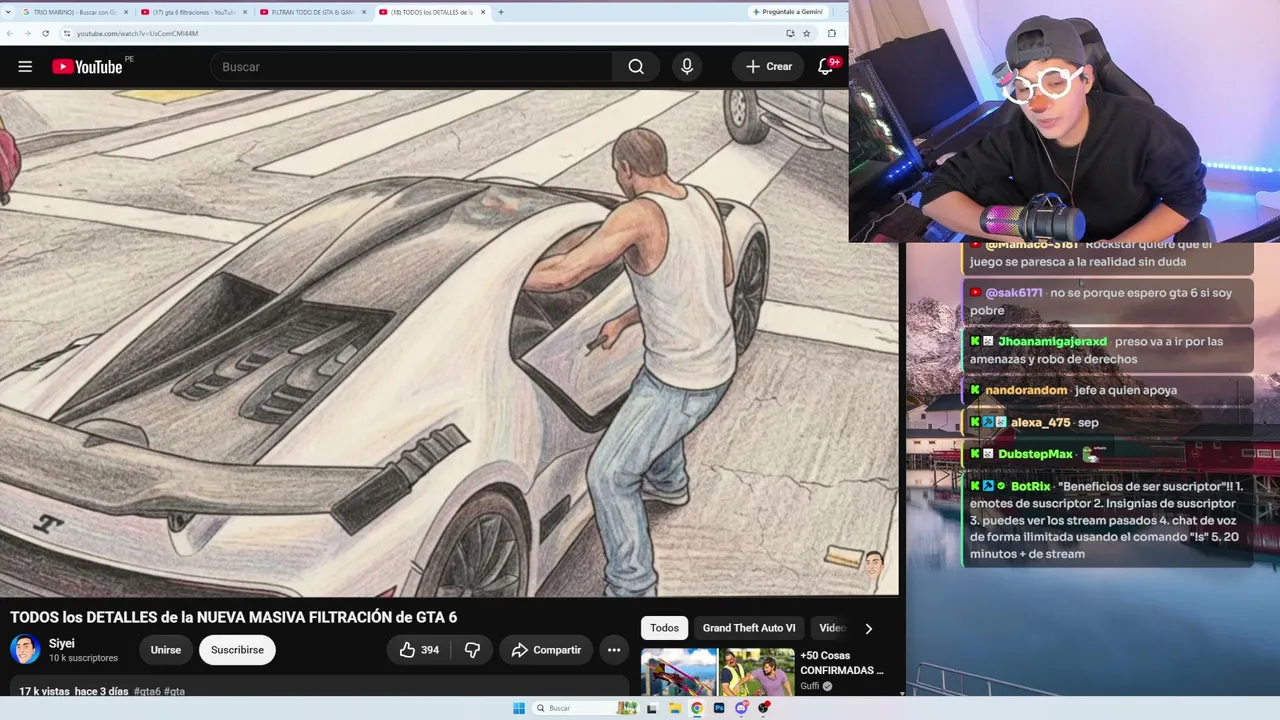The height and width of the screenshot is (720, 1280).
Task: Click chat username alexa_475
Action: tap(1040, 422)
